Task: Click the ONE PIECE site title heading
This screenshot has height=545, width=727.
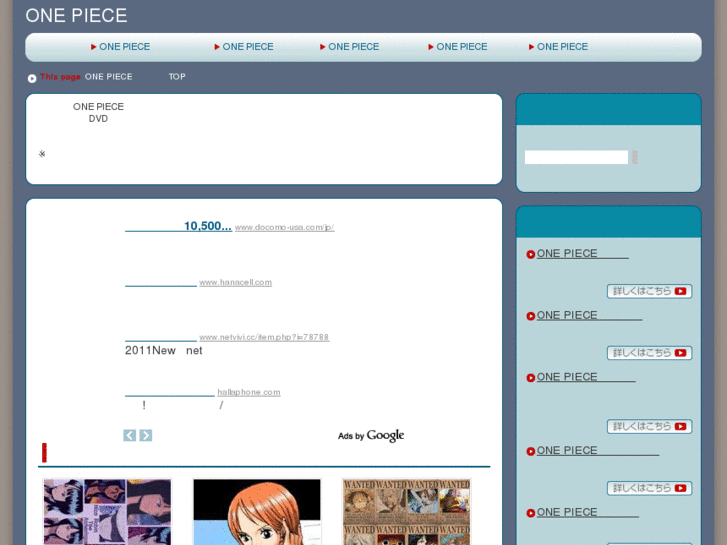Action: click(x=76, y=15)
